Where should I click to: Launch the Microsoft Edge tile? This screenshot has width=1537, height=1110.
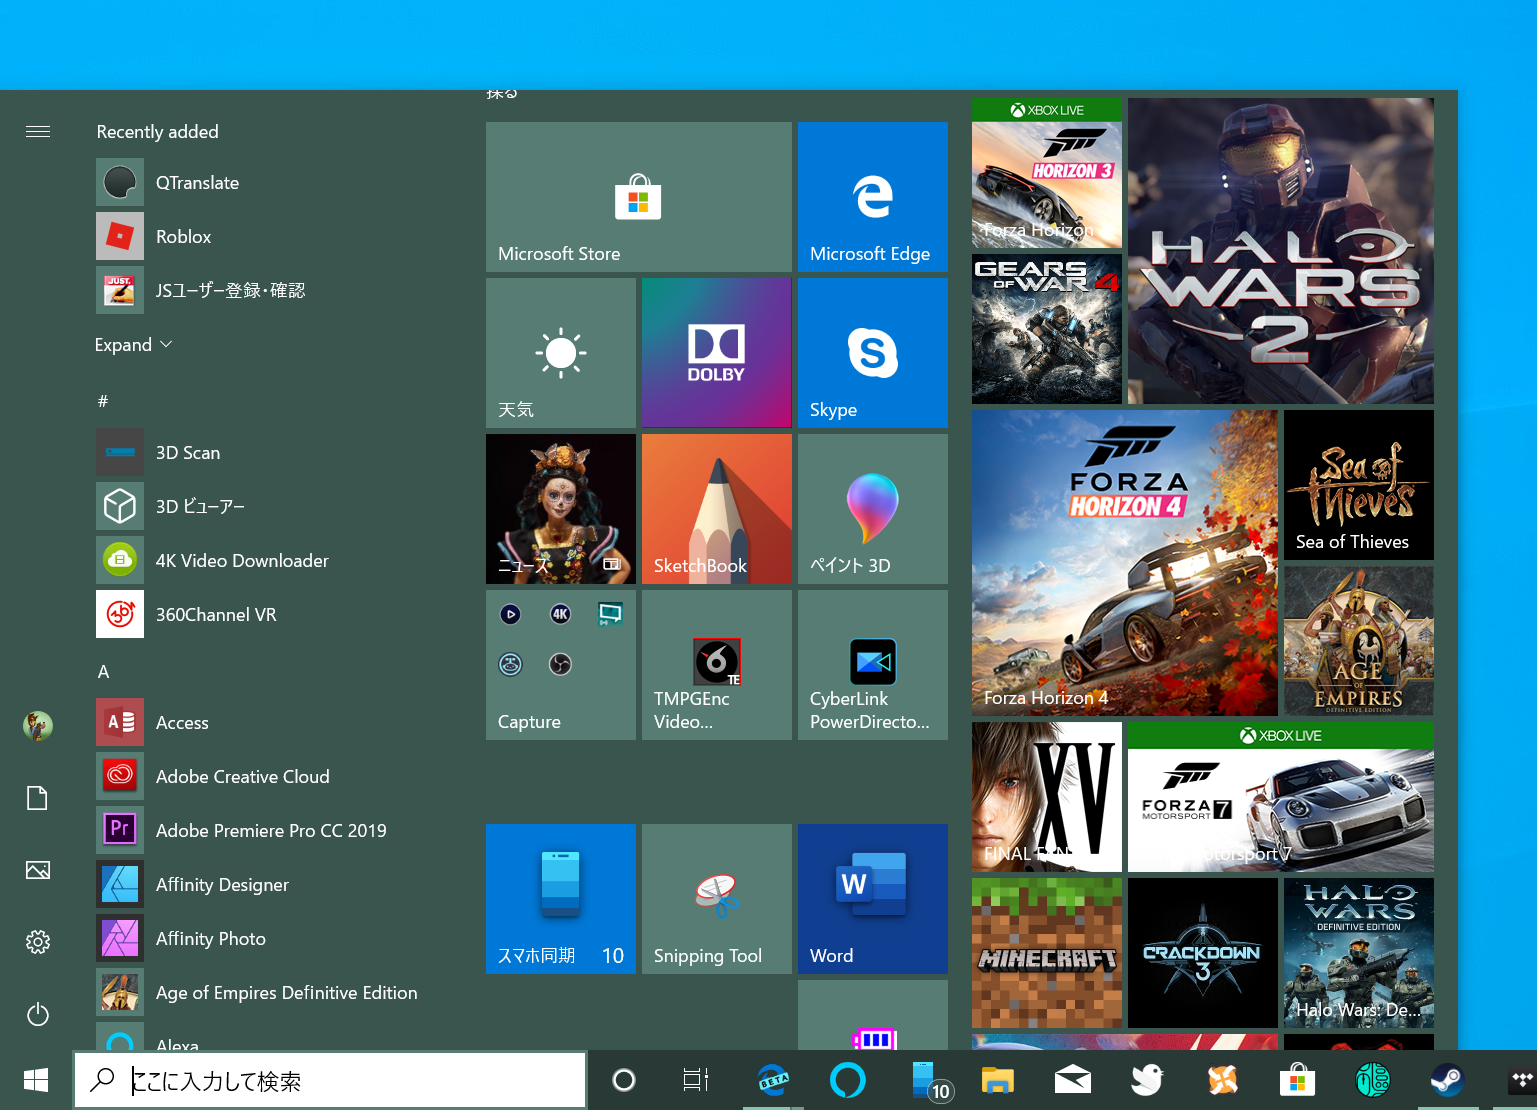click(x=873, y=197)
